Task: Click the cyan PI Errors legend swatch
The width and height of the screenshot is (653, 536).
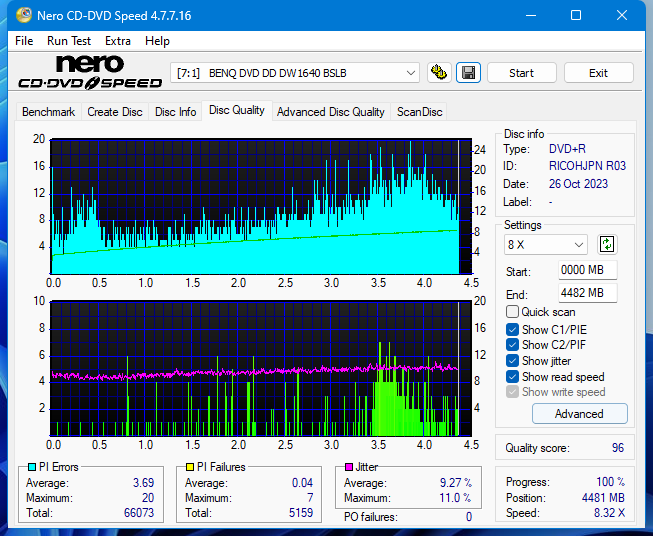Action: tap(31, 467)
